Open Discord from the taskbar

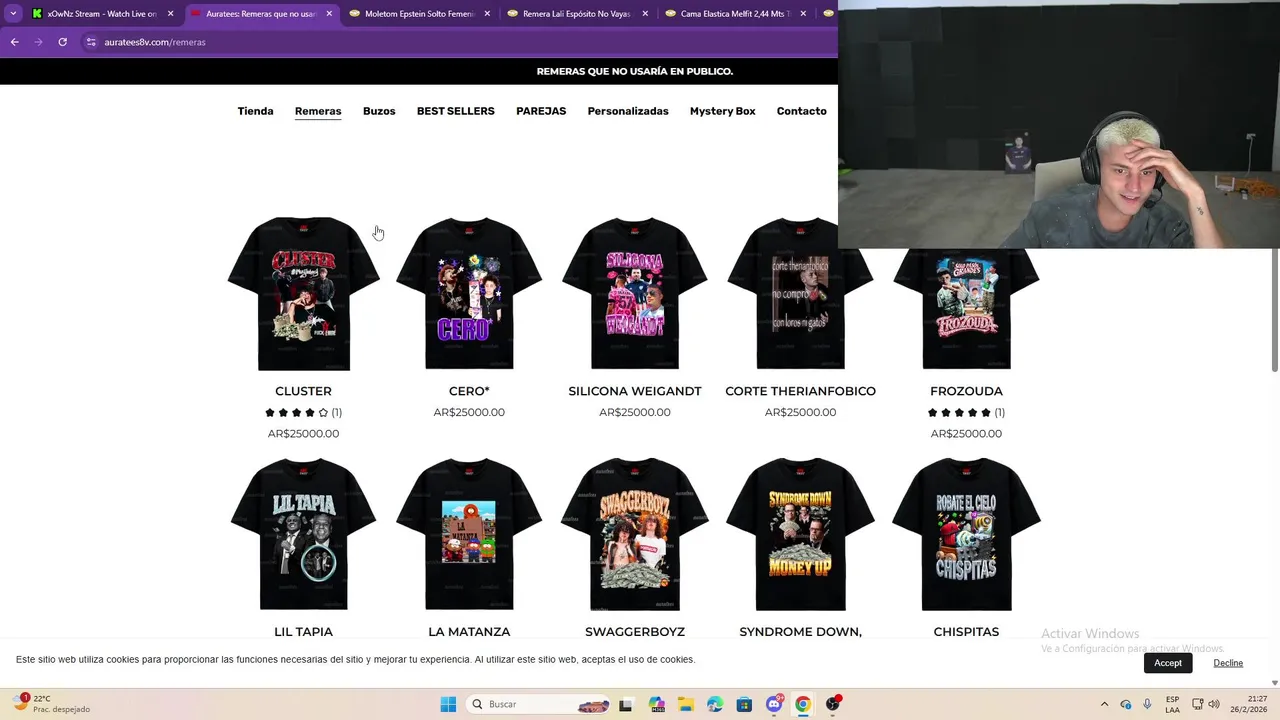774,704
